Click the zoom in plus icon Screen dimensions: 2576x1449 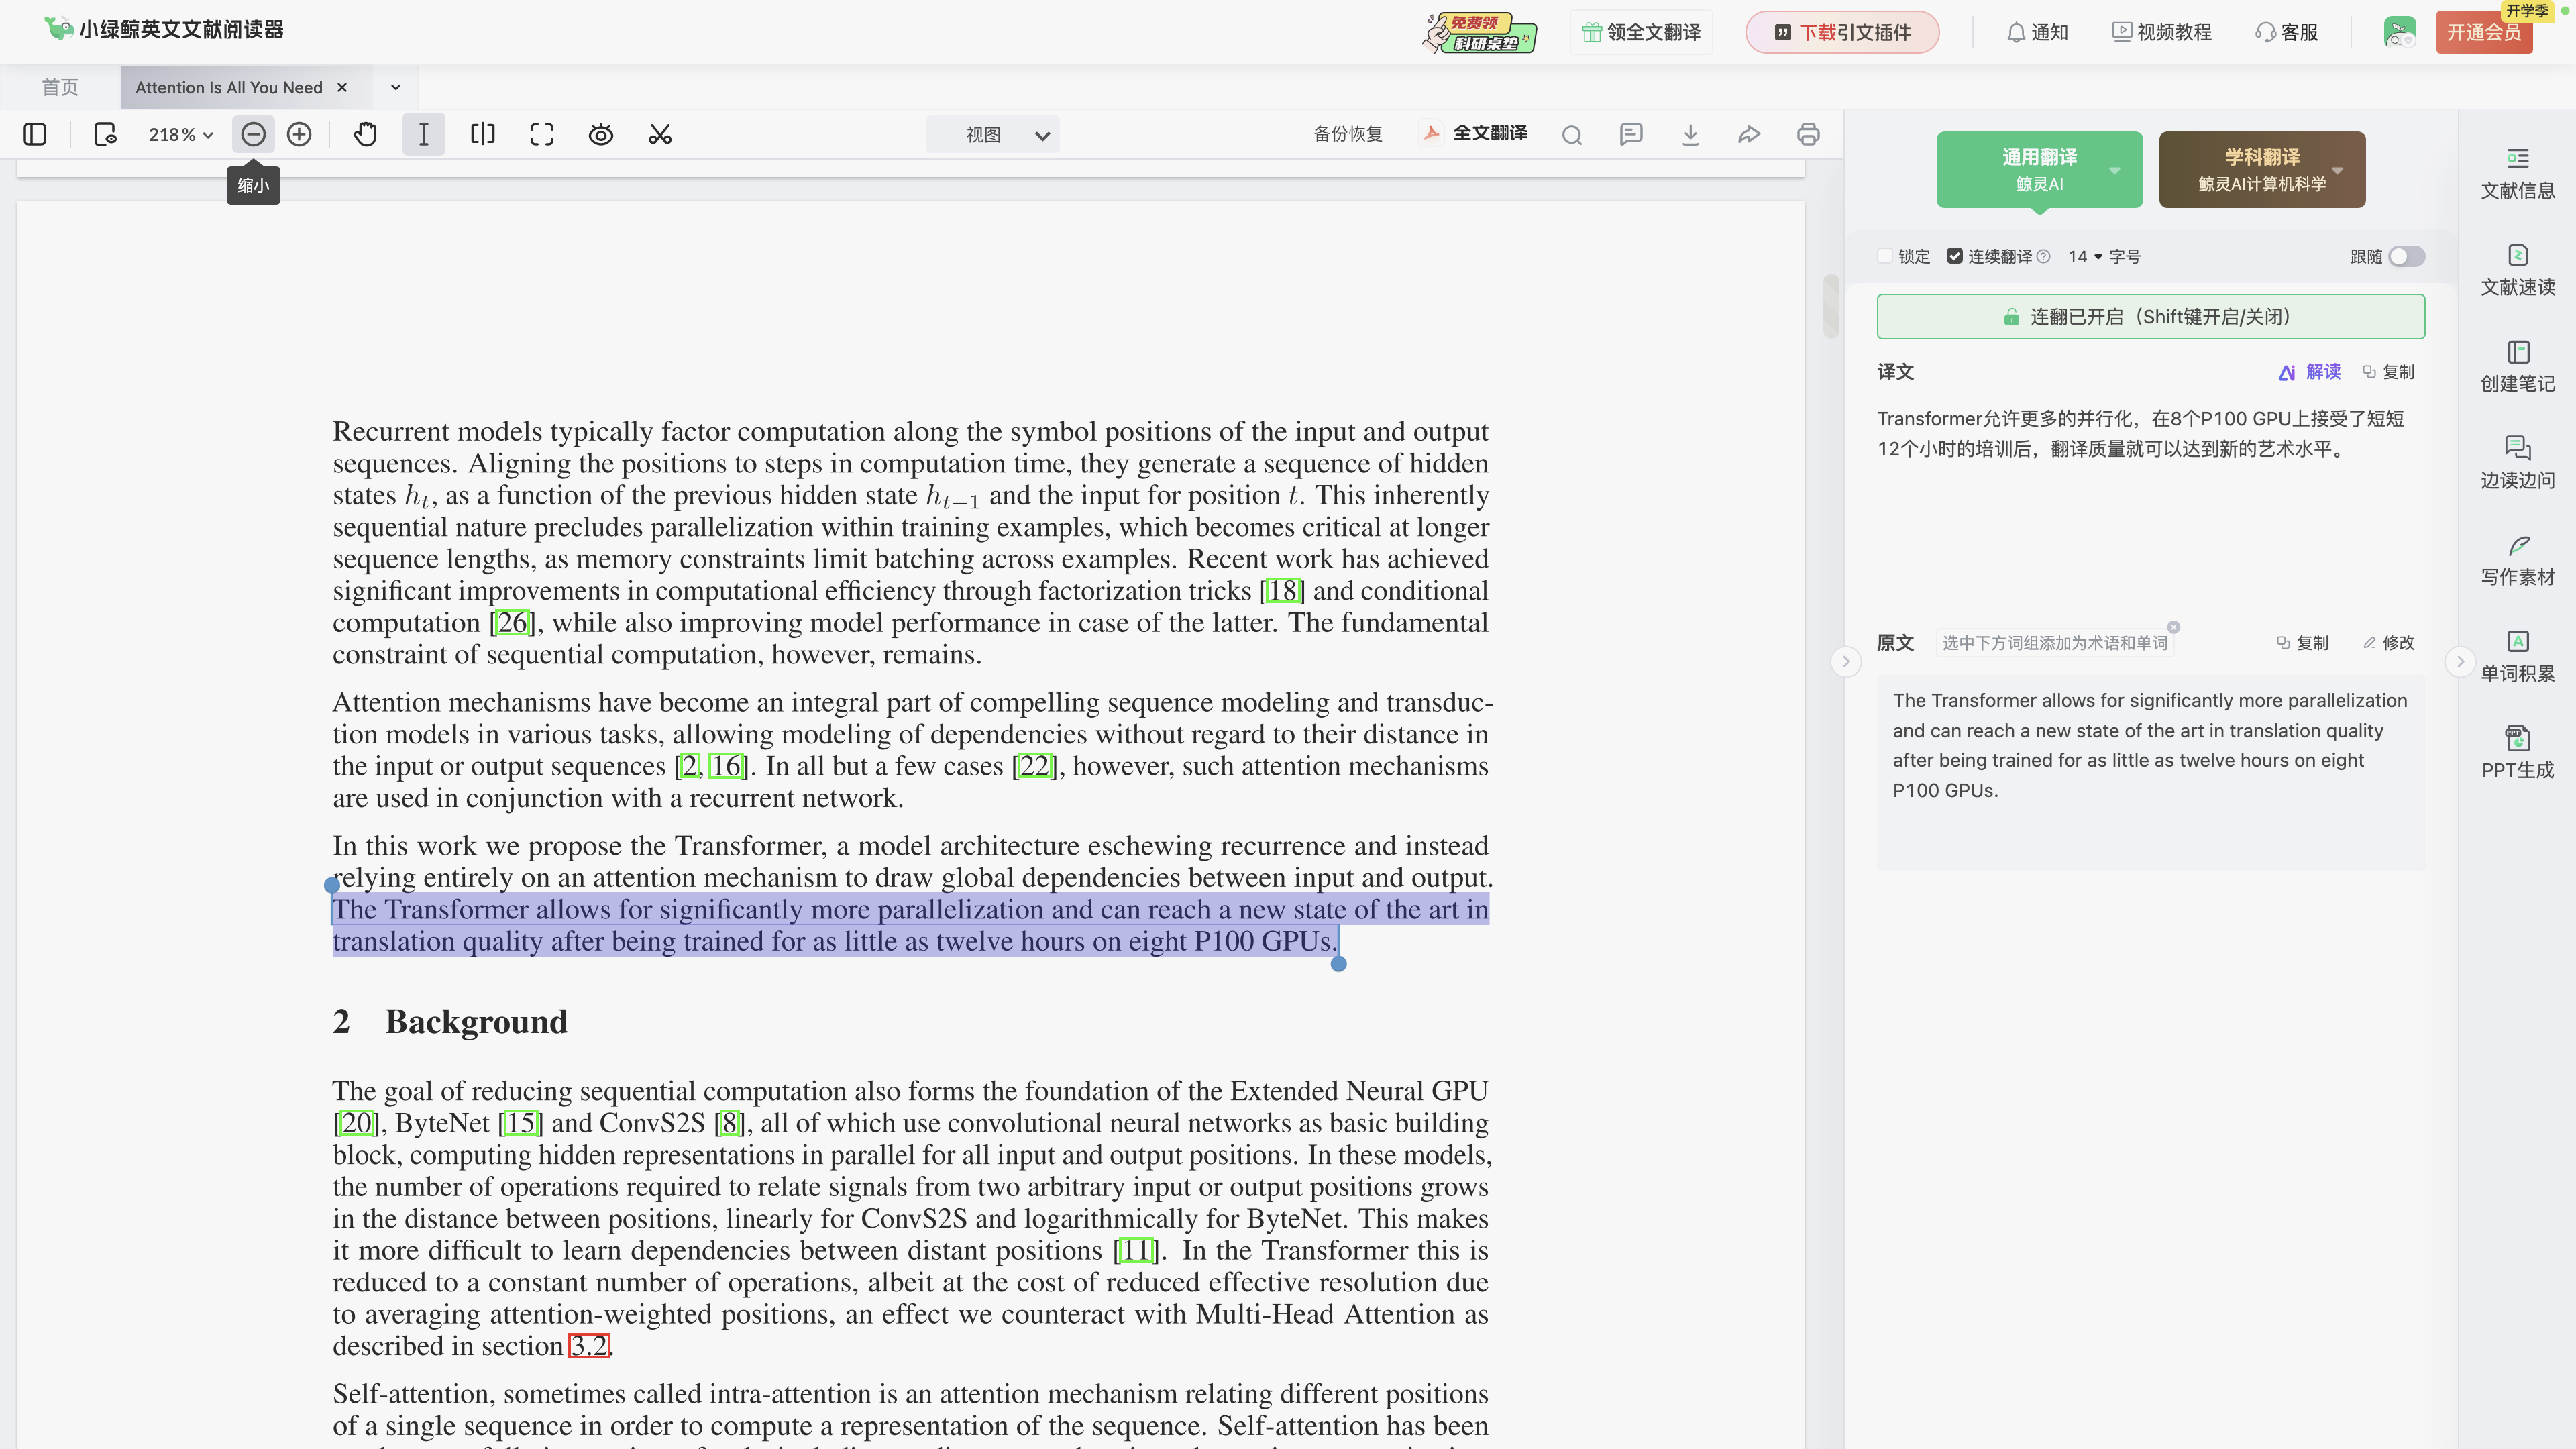(299, 134)
